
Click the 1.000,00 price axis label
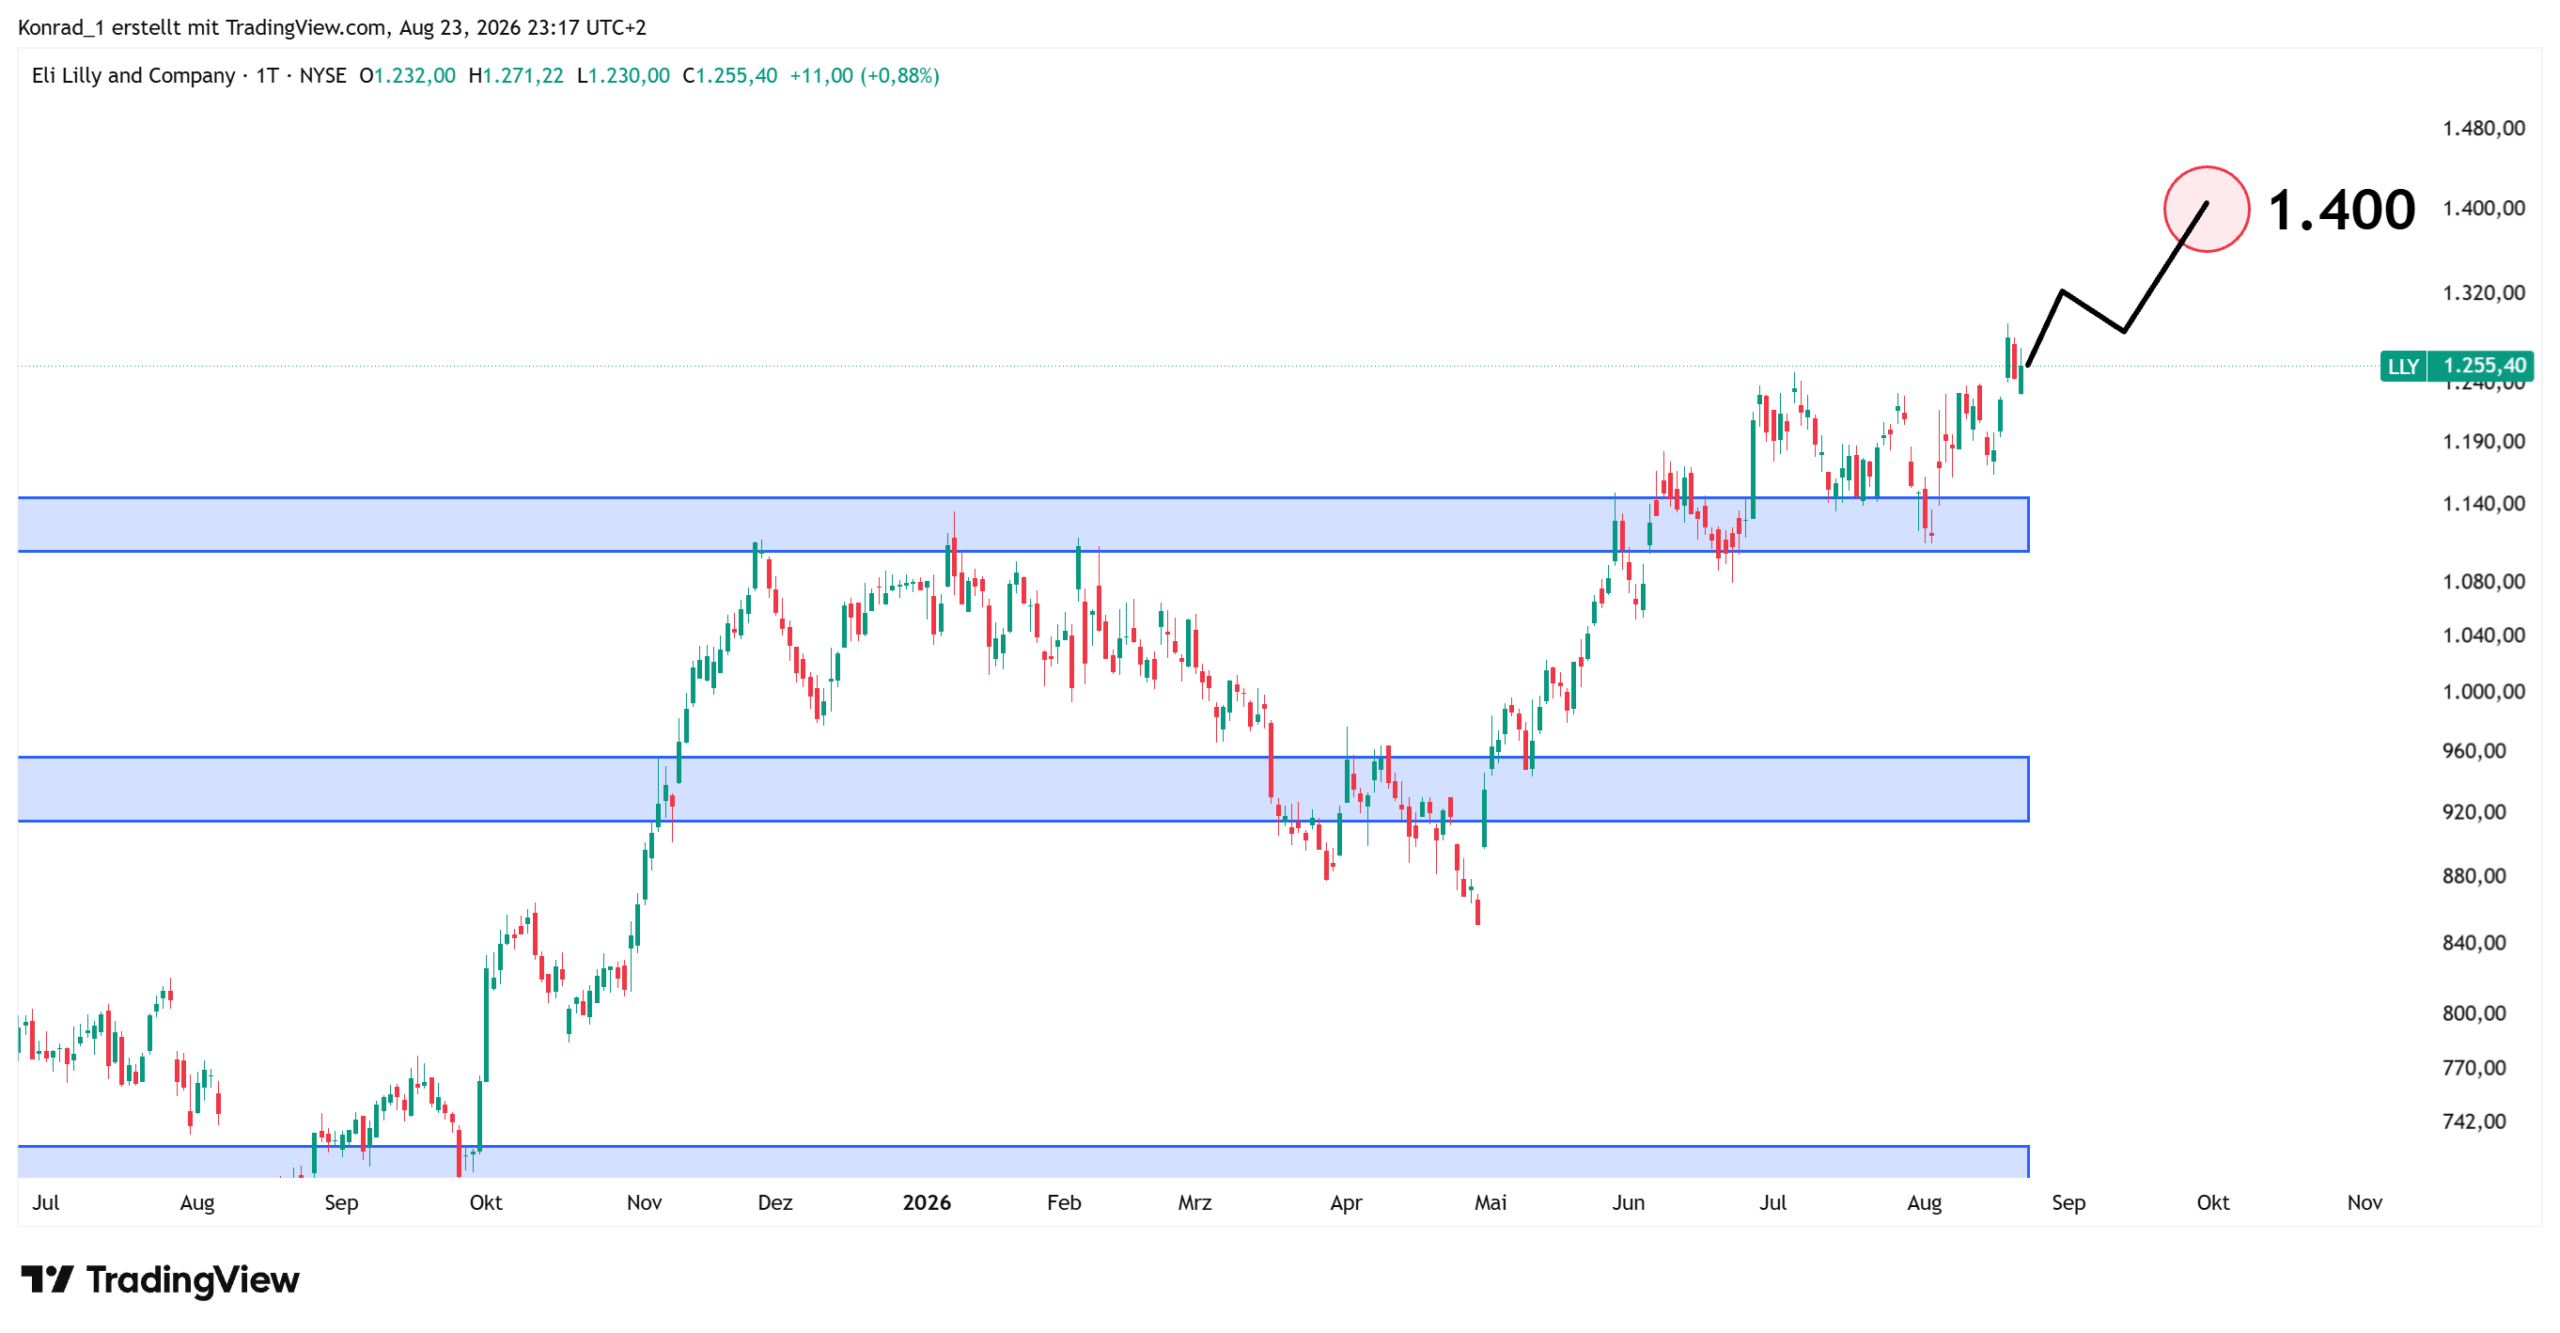click(x=2483, y=692)
